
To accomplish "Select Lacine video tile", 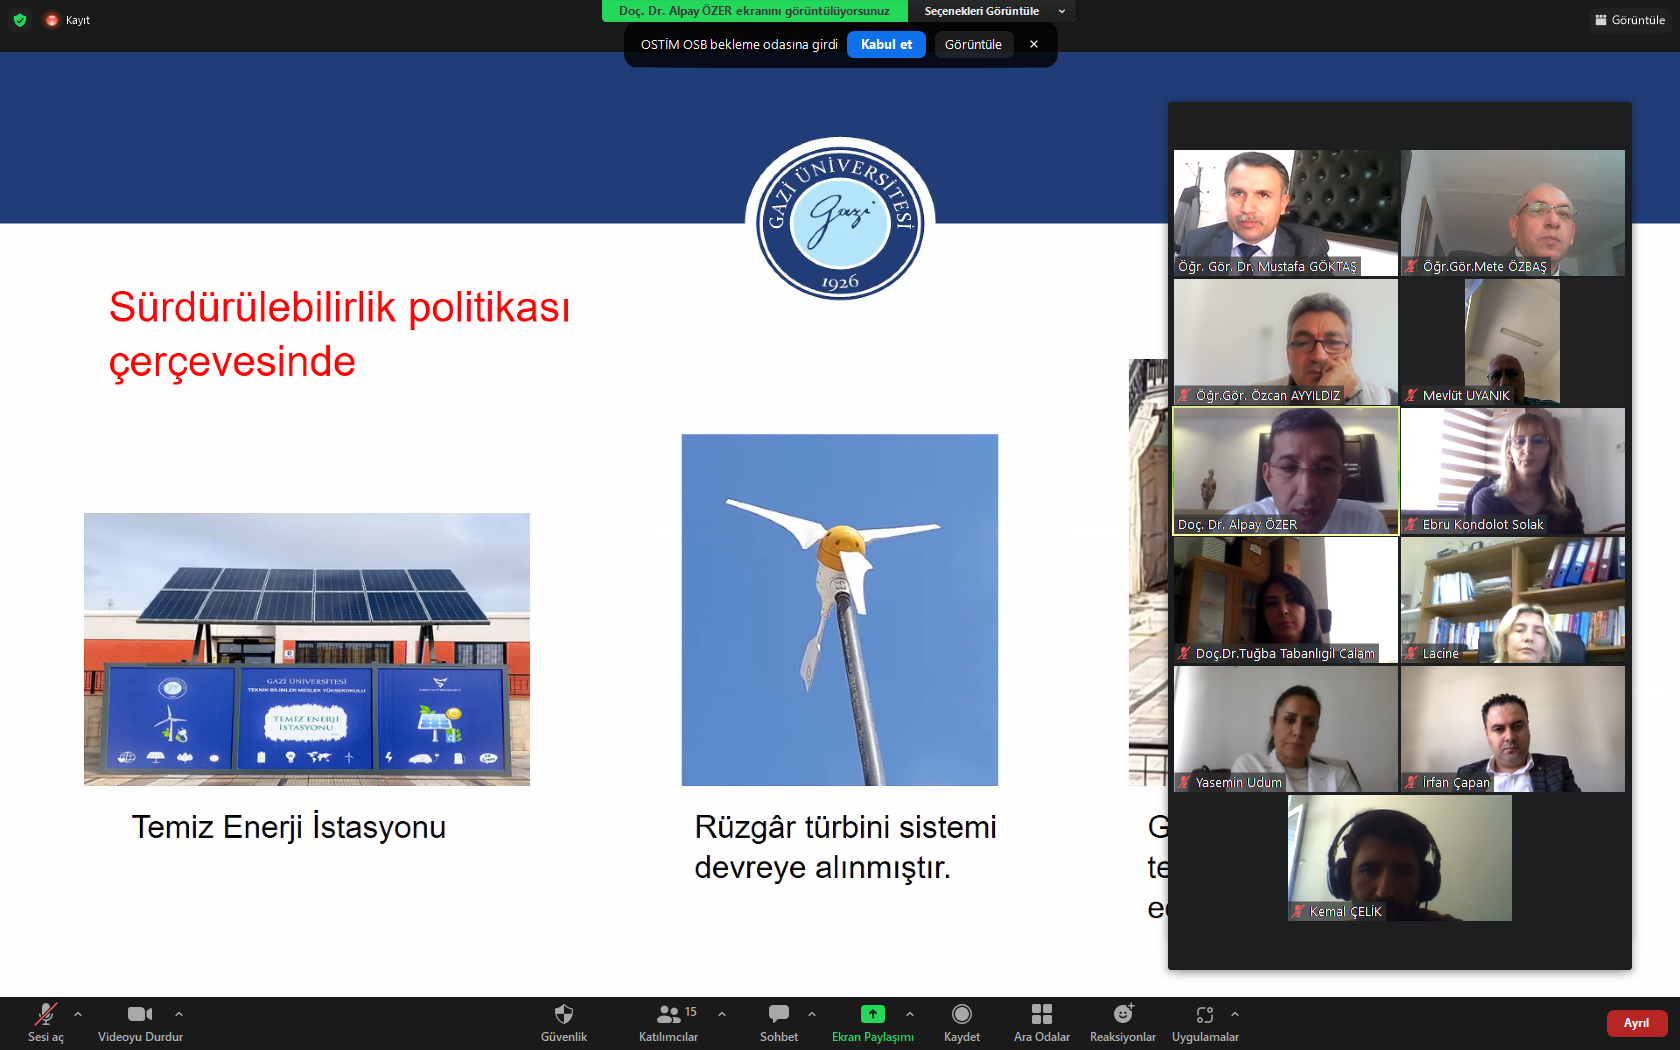I will click(1513, 600).
